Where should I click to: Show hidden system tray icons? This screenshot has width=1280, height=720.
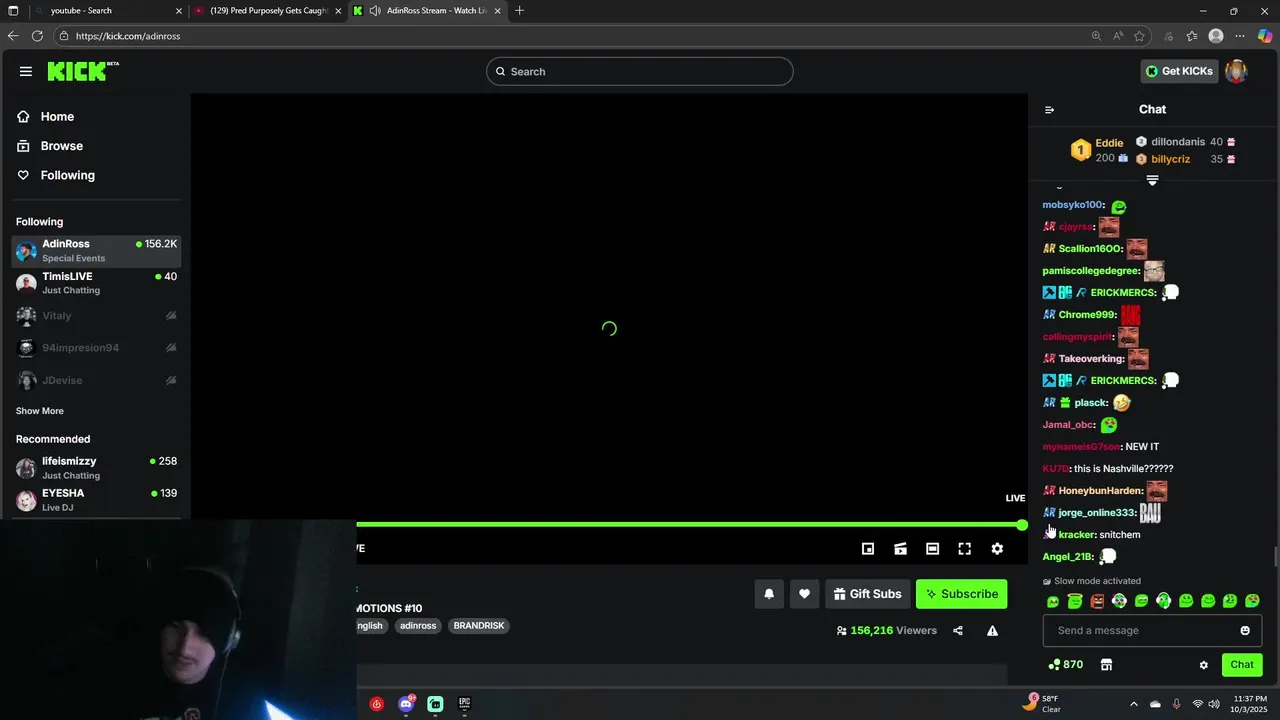pos(1133,704)
